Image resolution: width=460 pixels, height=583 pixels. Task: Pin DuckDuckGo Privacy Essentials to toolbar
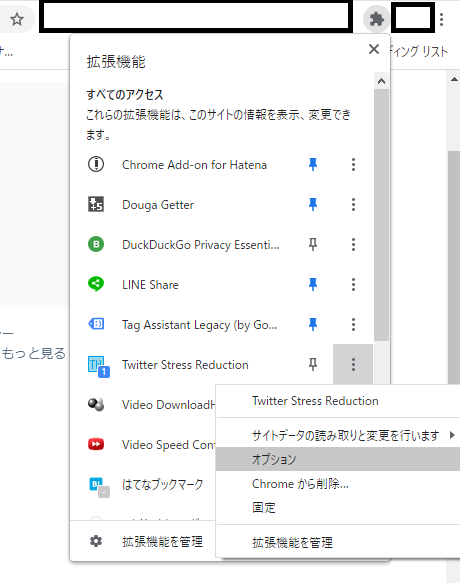coord(313,244)
